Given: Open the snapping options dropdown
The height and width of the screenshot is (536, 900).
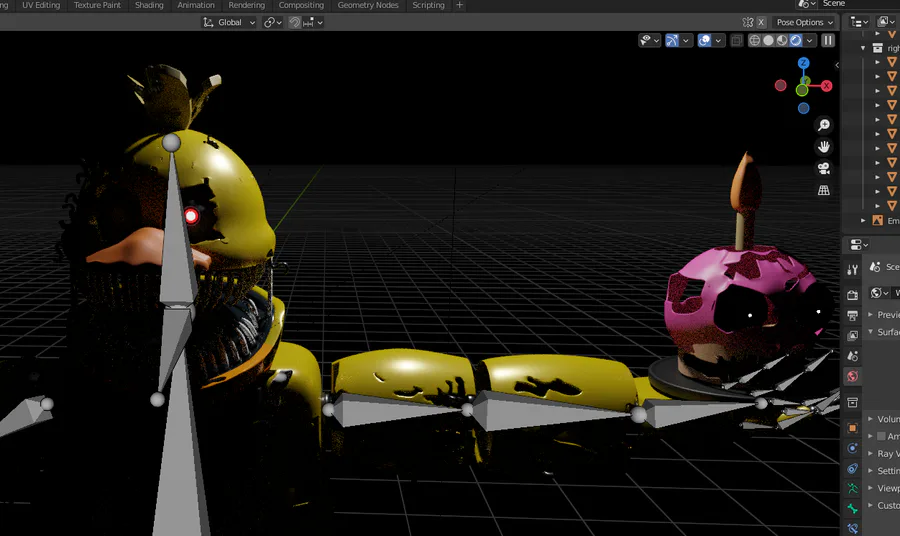Looking at the screenshot, I should (314, 22).
